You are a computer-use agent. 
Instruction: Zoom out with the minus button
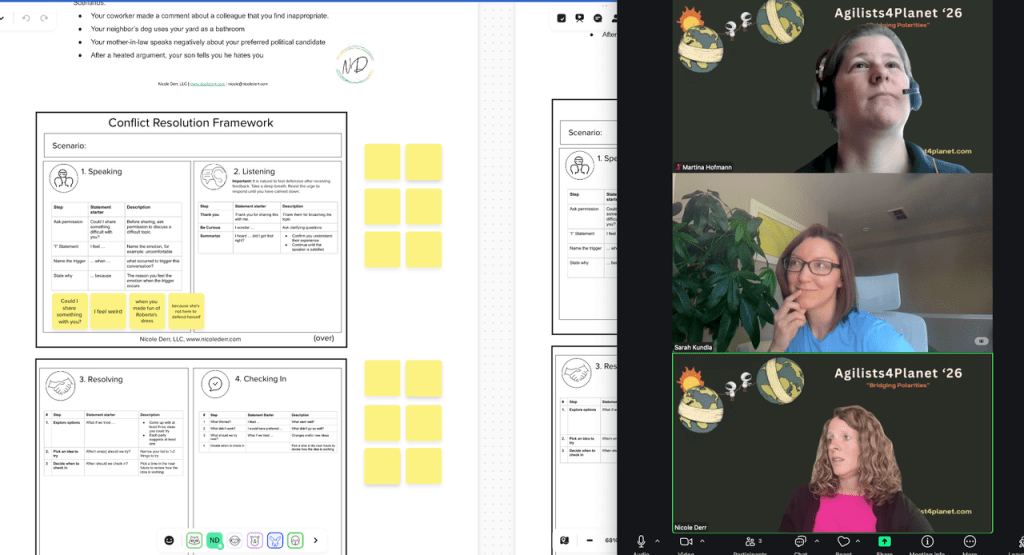590,541
